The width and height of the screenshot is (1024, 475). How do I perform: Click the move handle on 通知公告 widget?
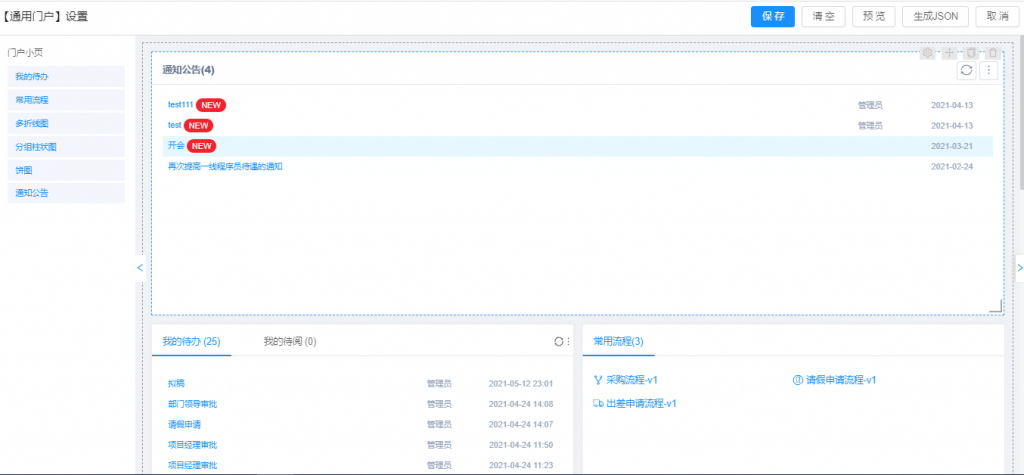[x=949, y=53]
